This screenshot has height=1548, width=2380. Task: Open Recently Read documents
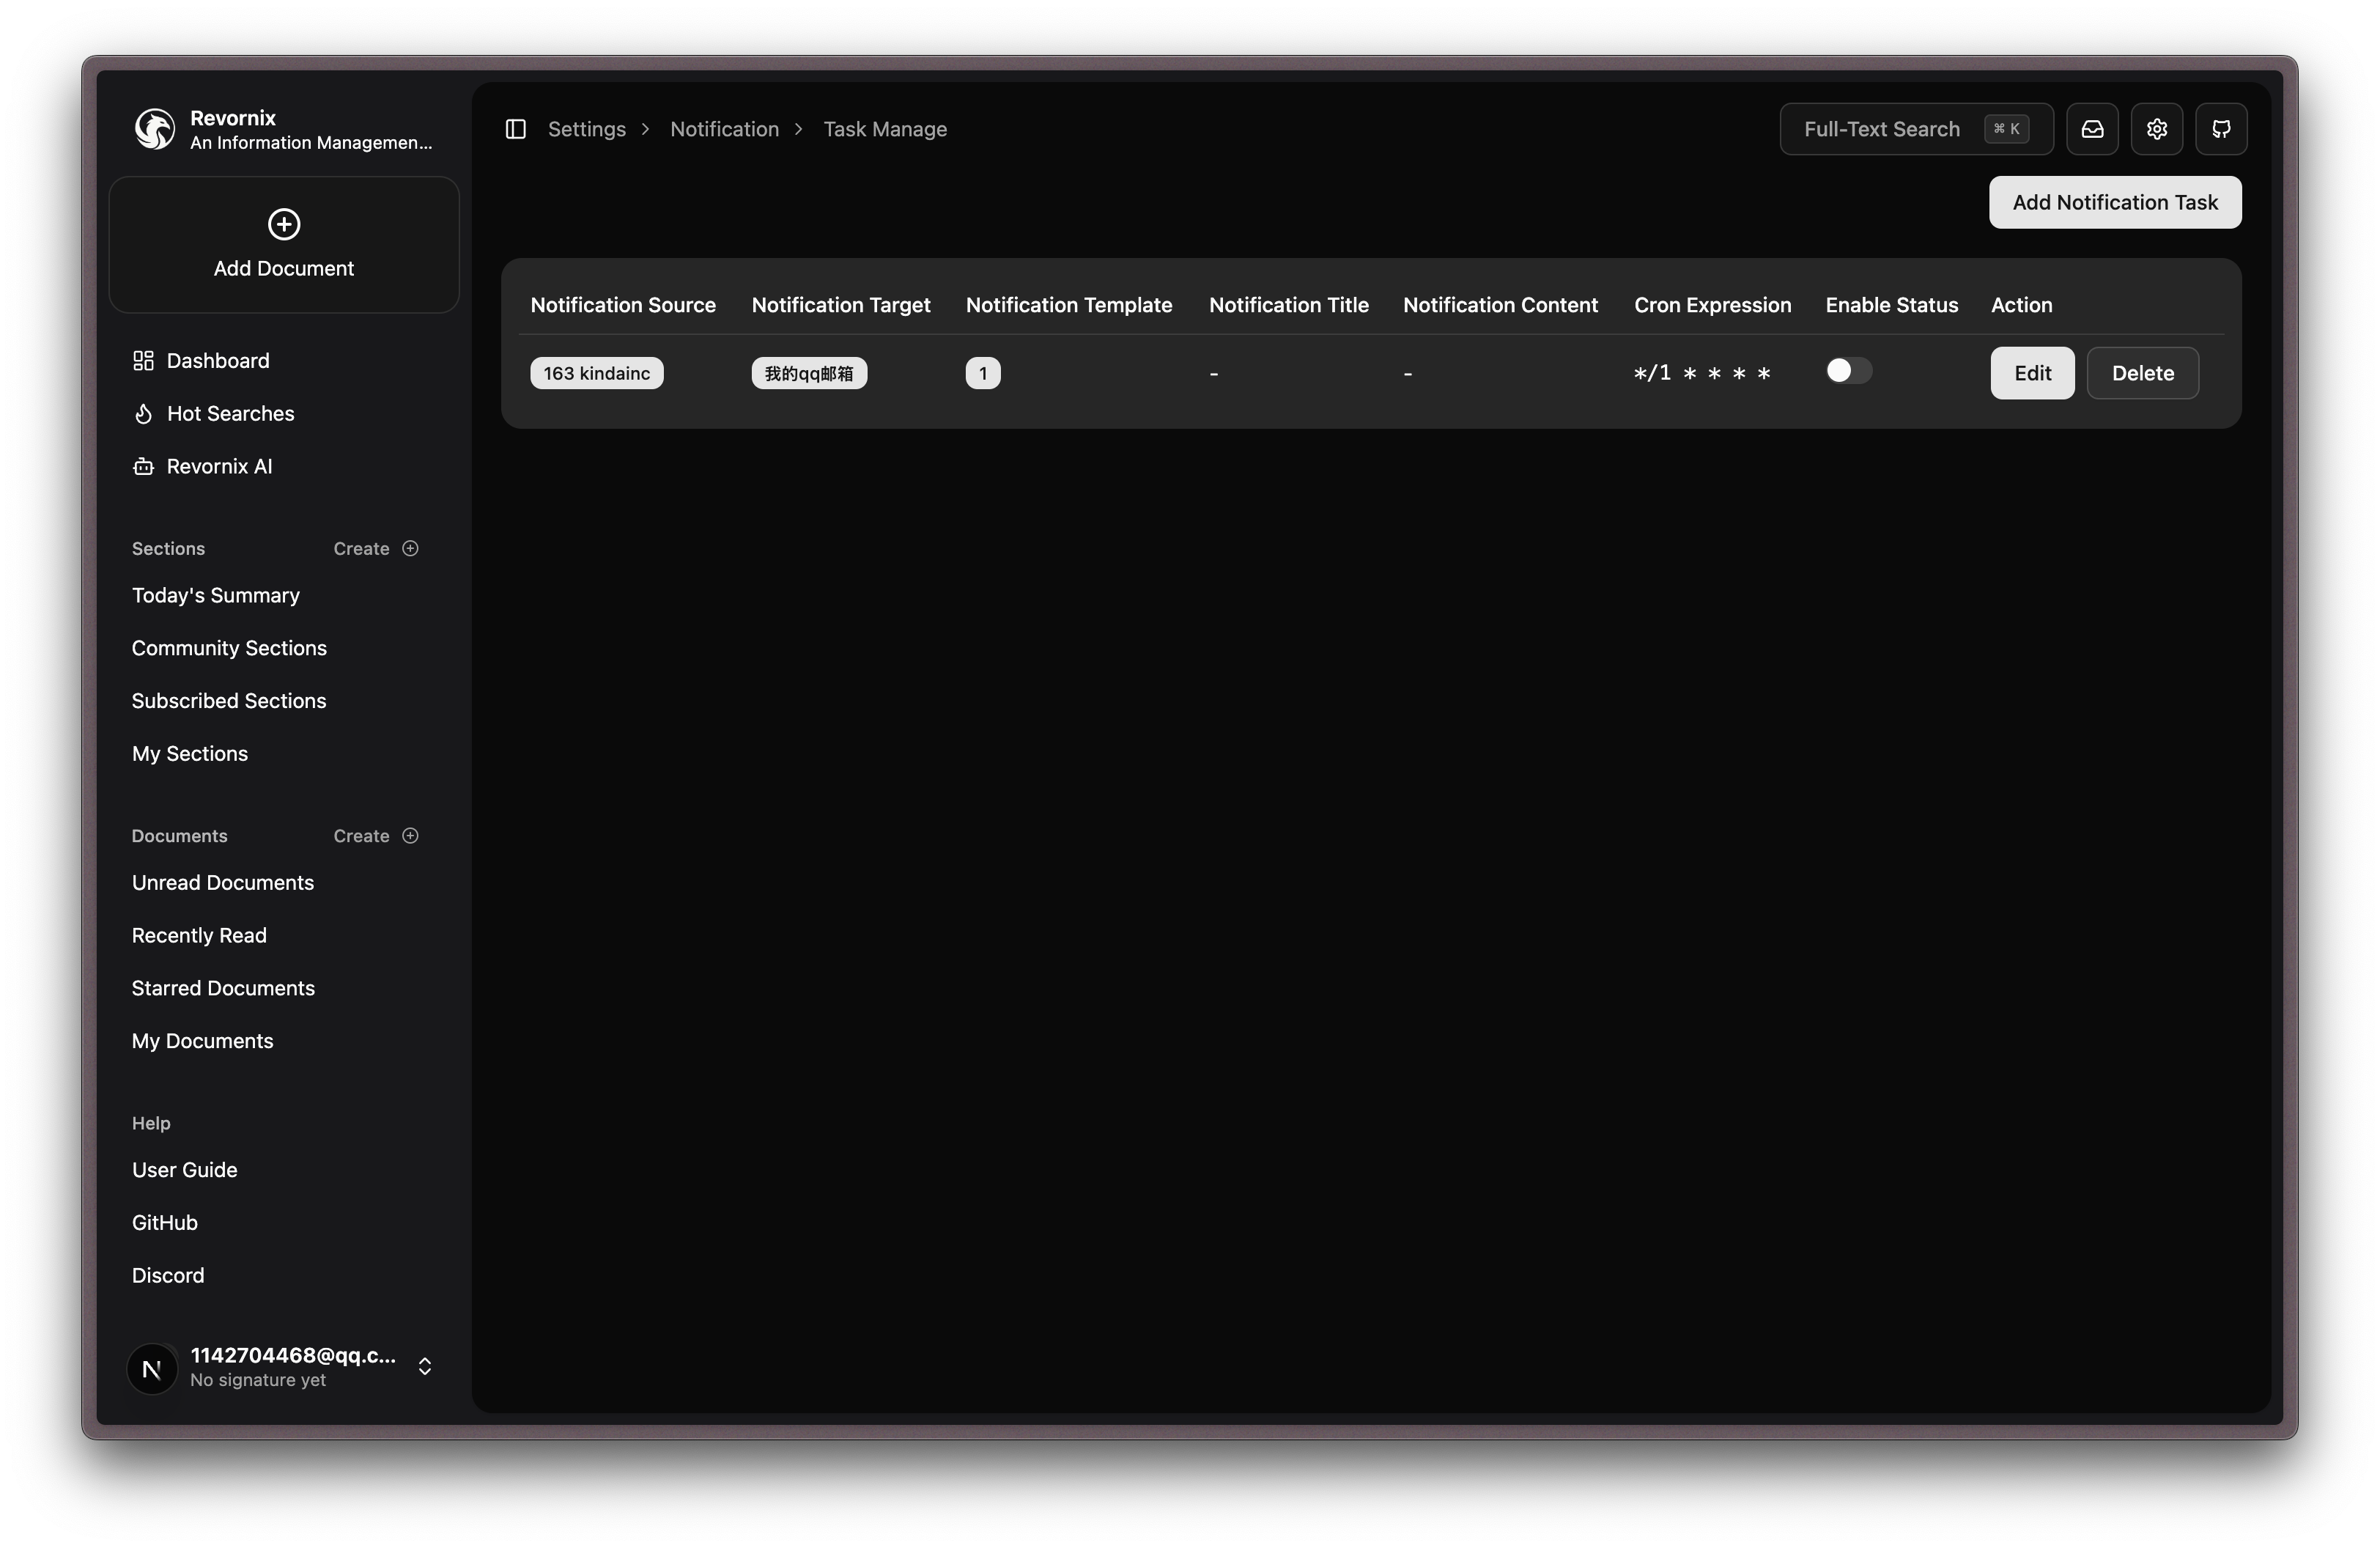click(x=199, y=936)
